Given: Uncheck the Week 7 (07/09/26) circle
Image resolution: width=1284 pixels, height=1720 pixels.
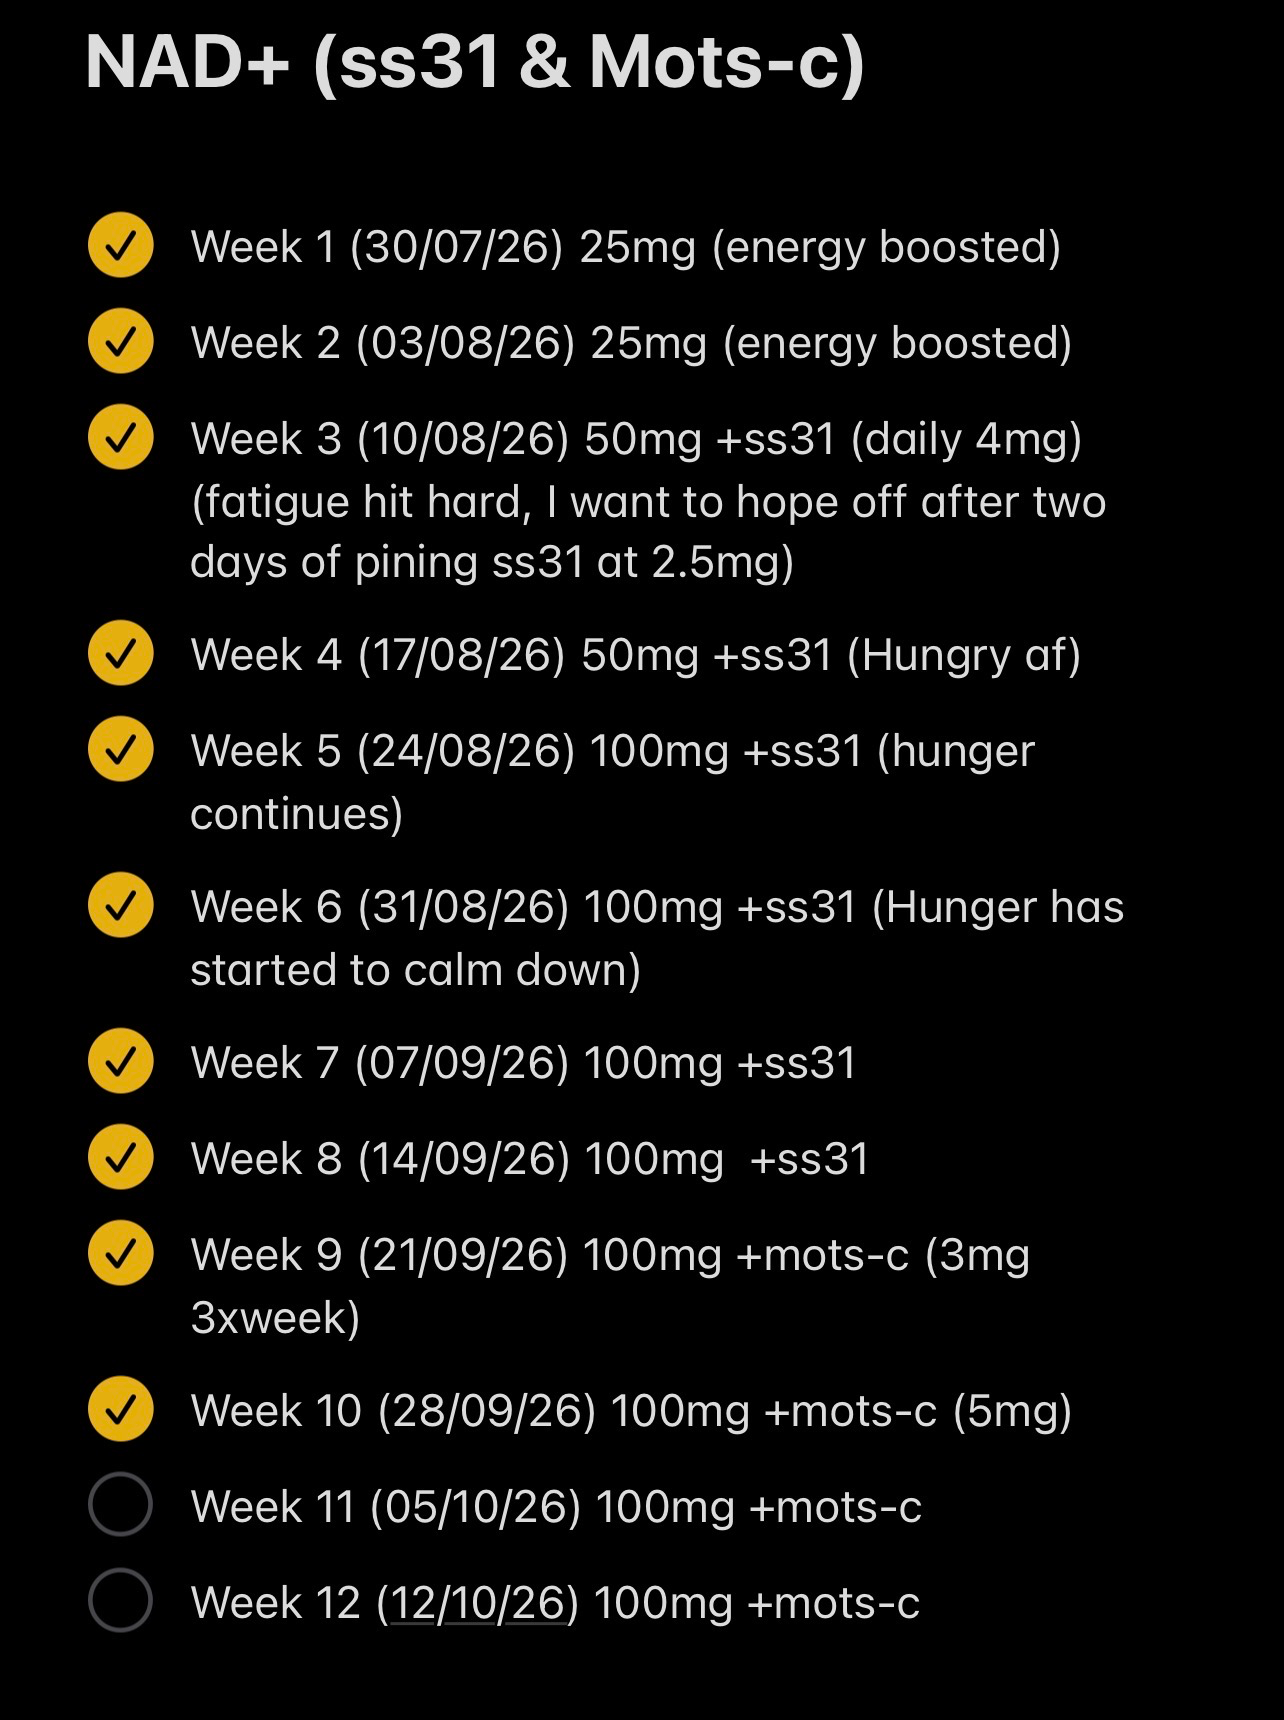Looking at the screenshot, I should click(120, 1061).
